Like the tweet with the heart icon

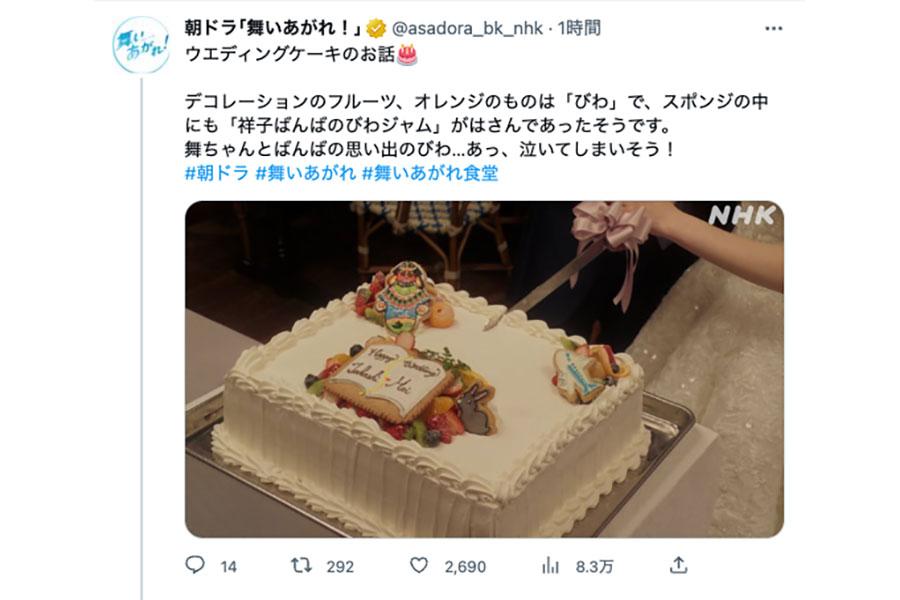point(418,566)
